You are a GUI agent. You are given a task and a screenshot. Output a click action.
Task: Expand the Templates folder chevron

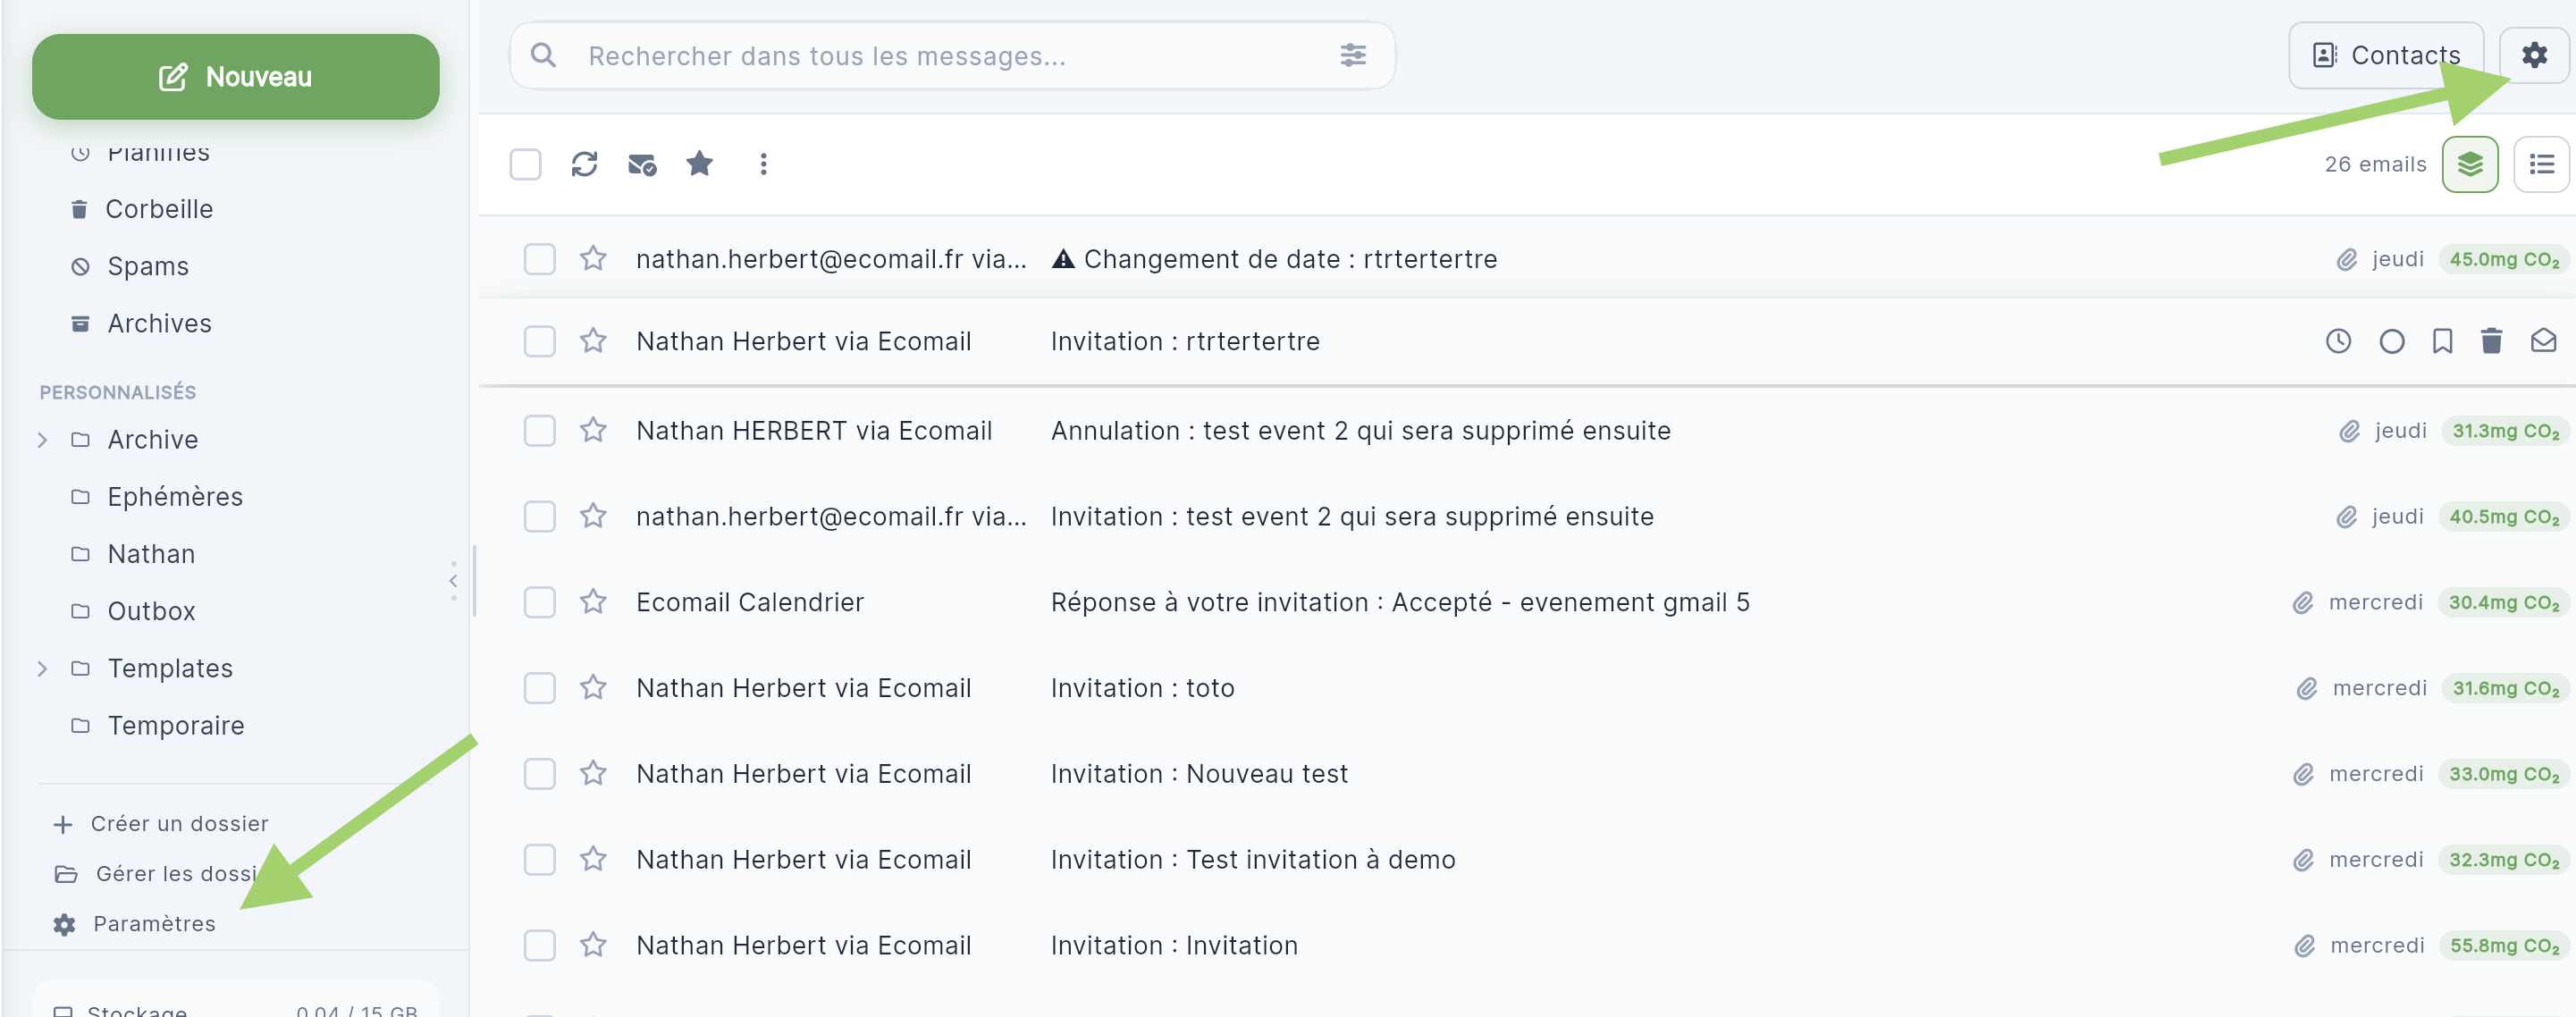(42, 669)
